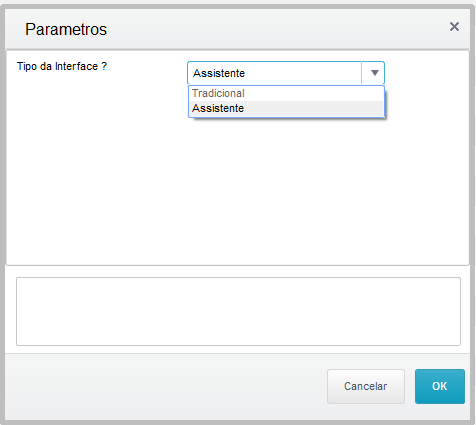Click the blue OK button

pos(440,386)
